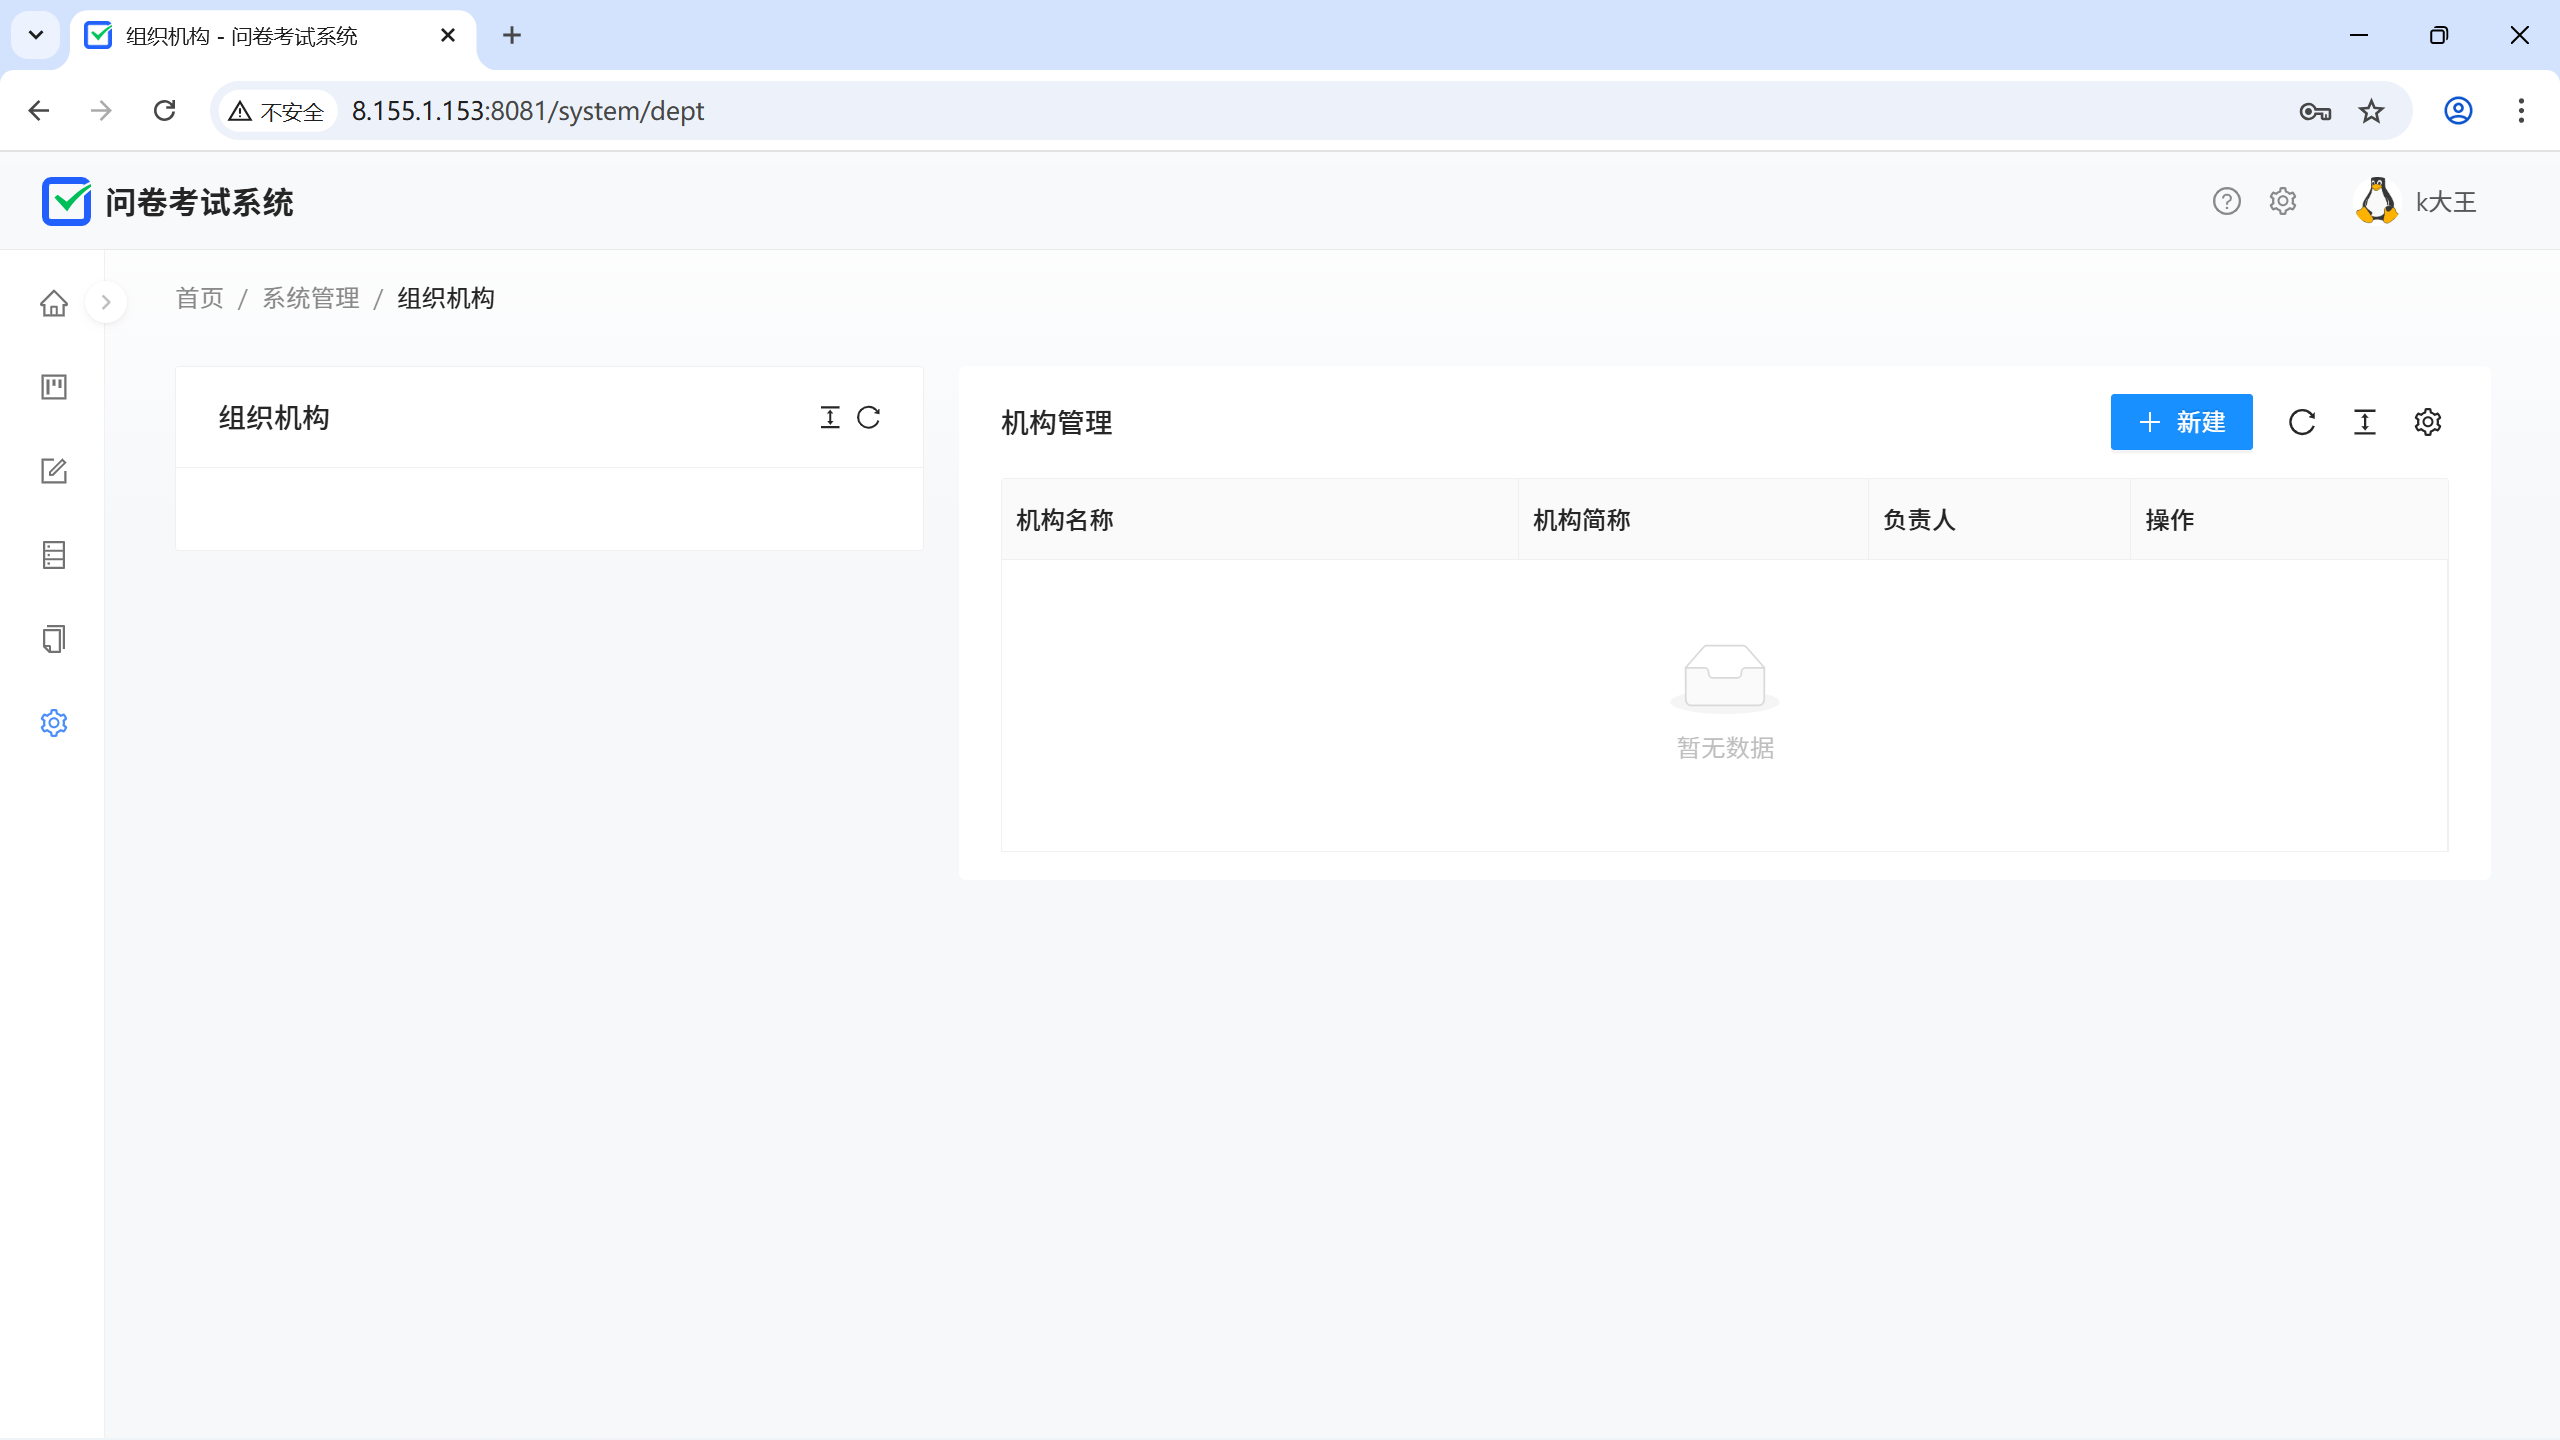Open the kanban board sidebar icon
The width and height of the screenshot is (2560, 1440).
(x=54, y=387)
